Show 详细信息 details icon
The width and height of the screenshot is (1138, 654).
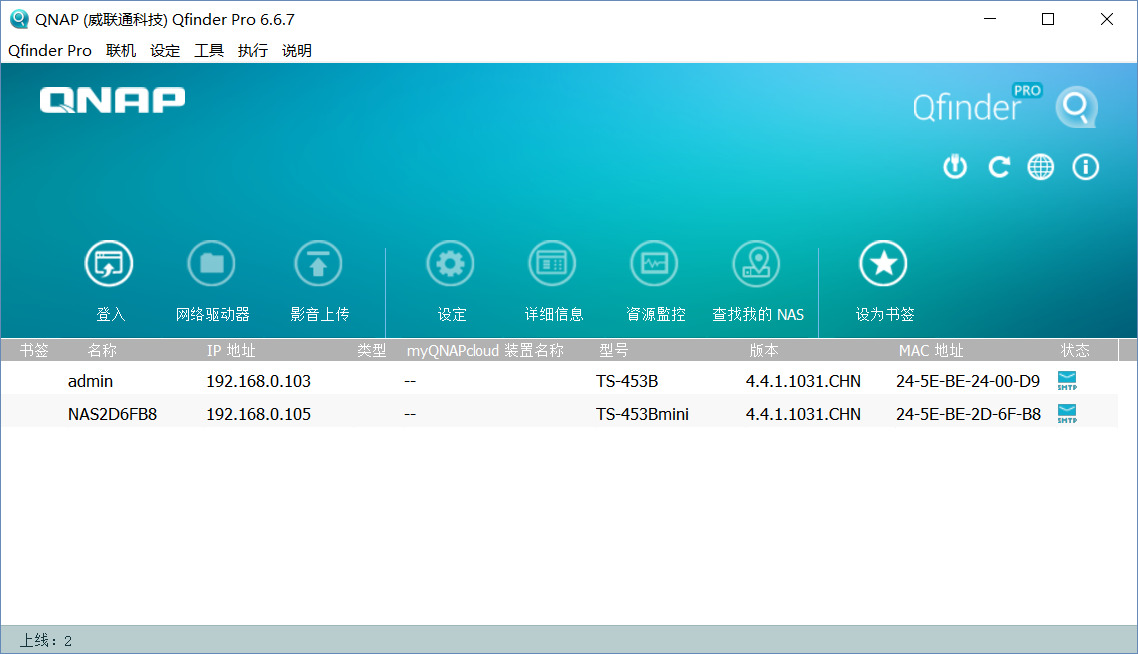pos(552,263)
